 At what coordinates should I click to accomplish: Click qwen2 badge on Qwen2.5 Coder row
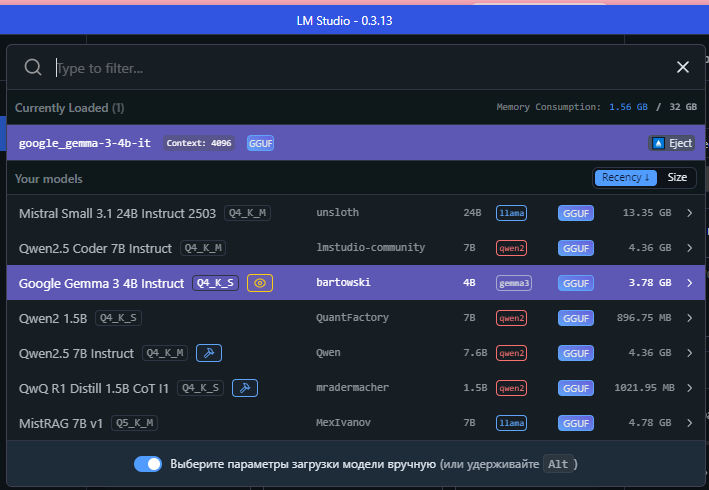coord(511,248)
